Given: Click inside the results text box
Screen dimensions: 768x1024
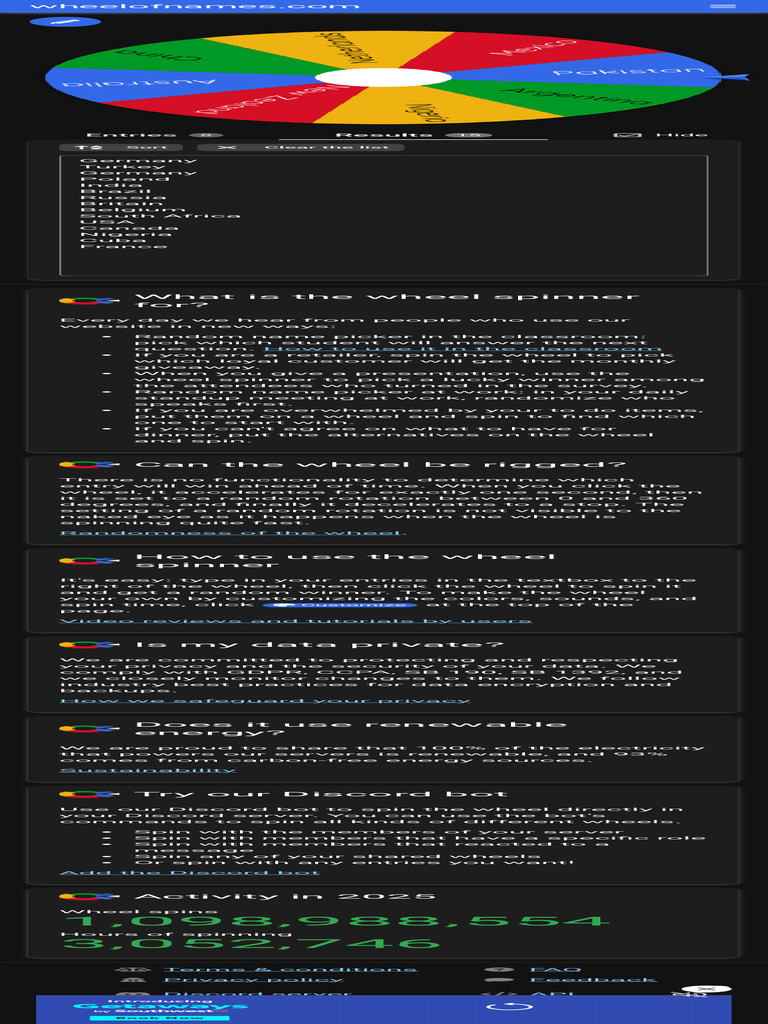Looking at the screenshot, I should click(383, 216).
